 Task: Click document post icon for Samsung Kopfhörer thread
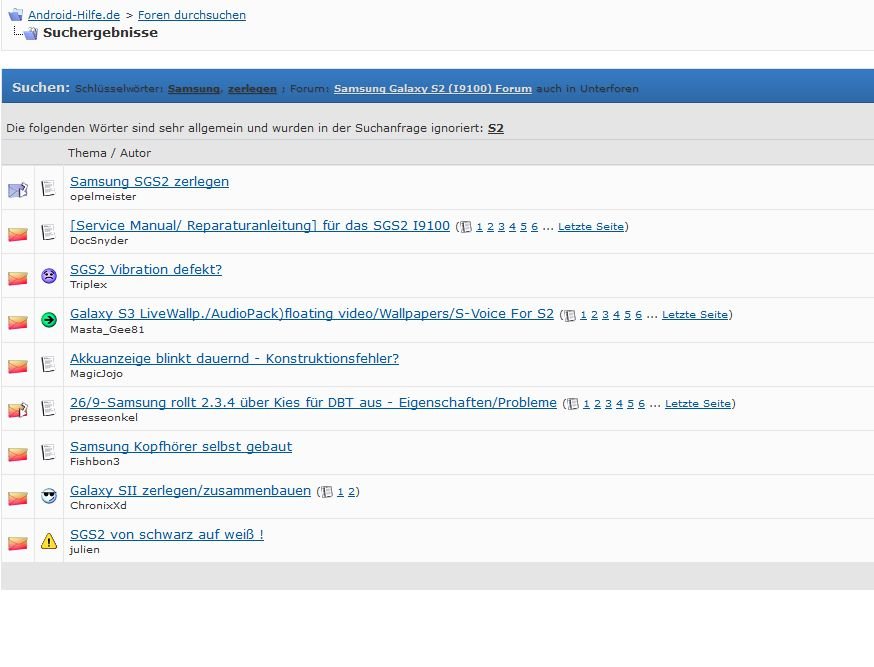click(48, 452)
